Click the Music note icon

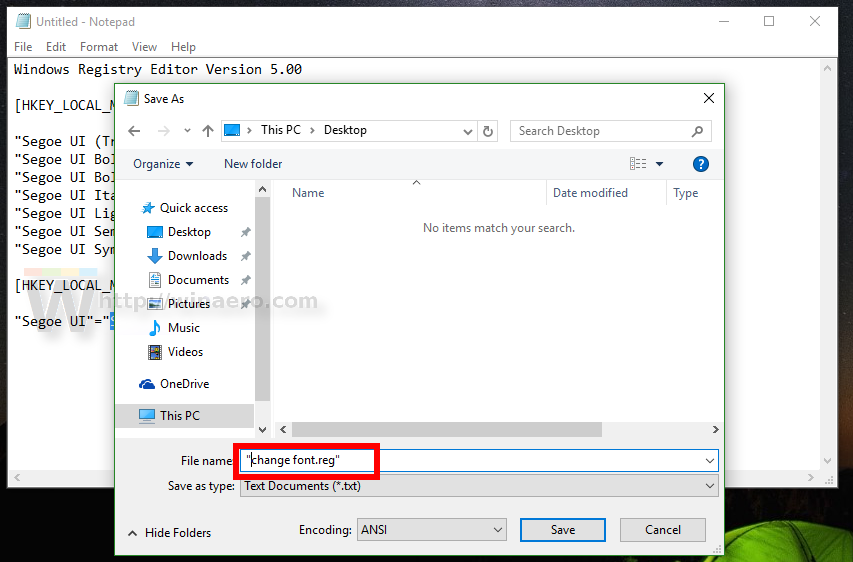tap(154, 328)
